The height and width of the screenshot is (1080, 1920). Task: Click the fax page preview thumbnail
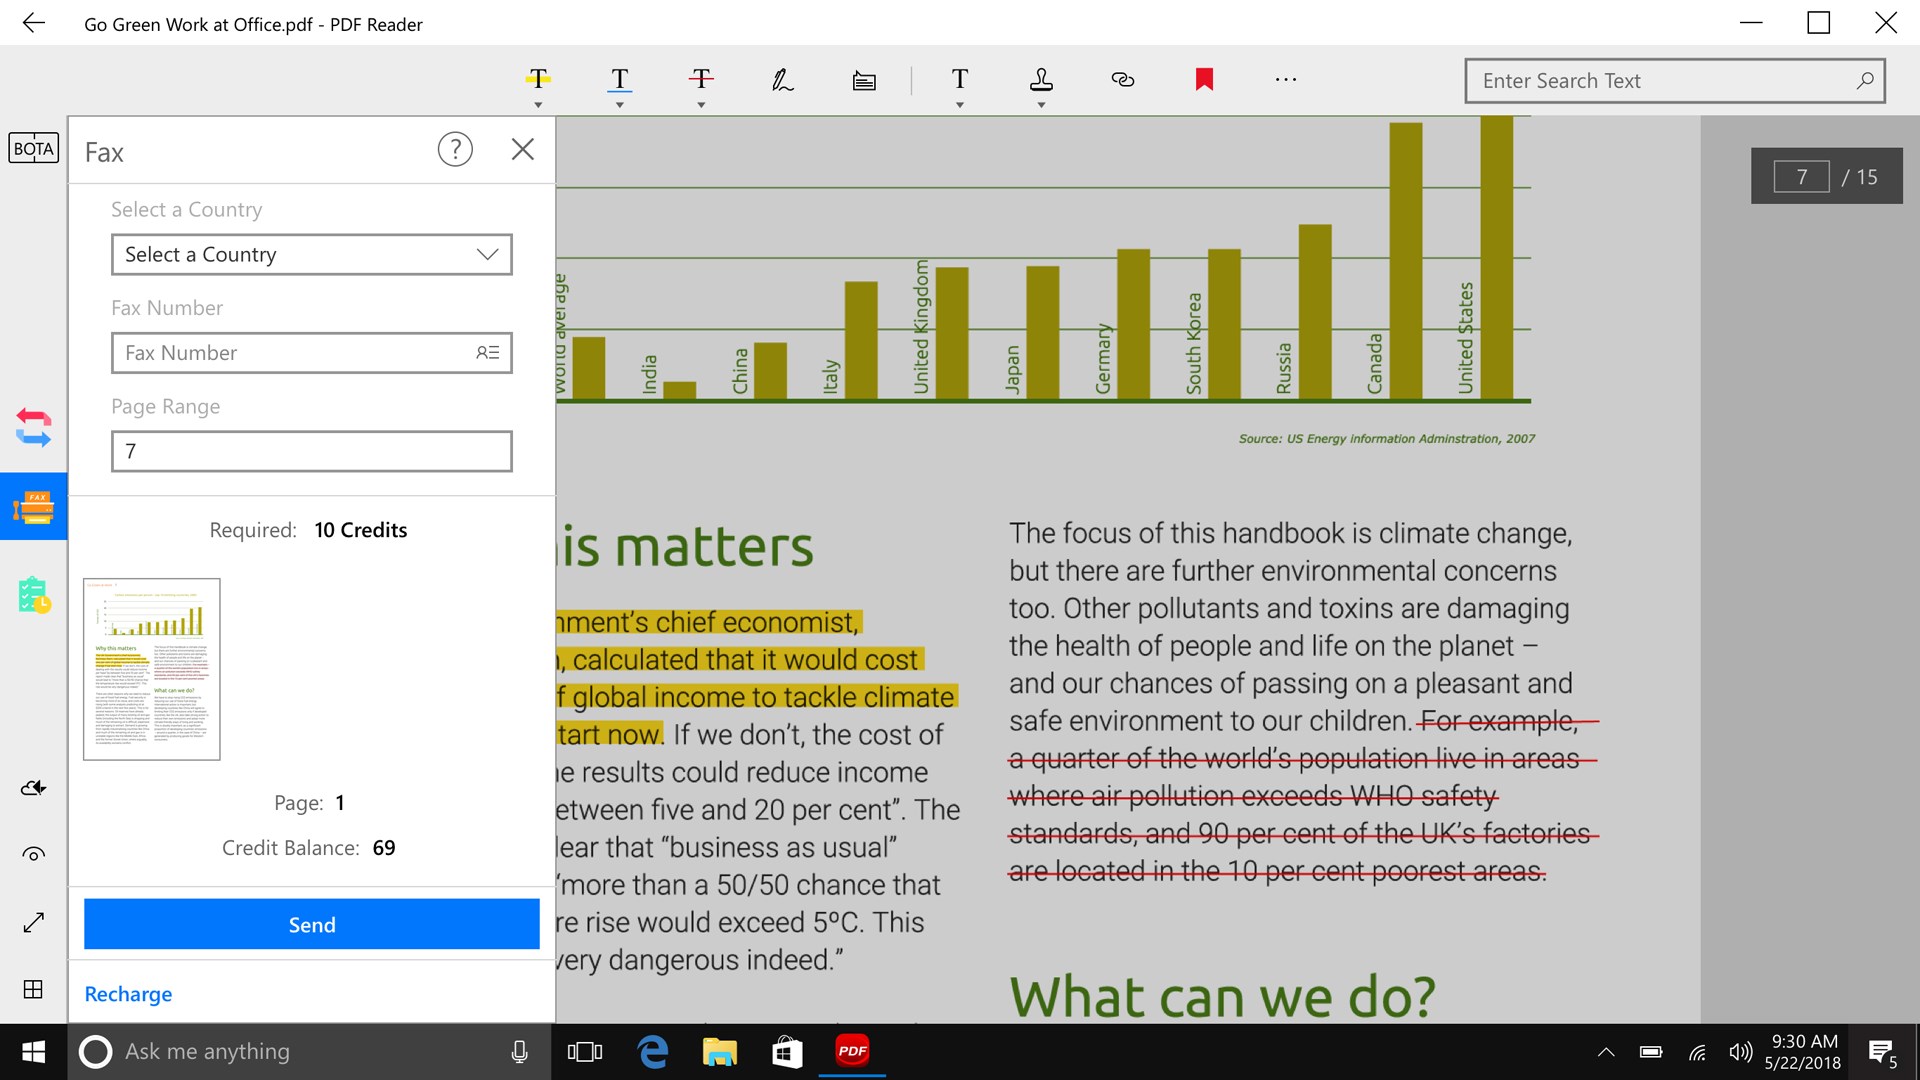[x=150, y=669]
